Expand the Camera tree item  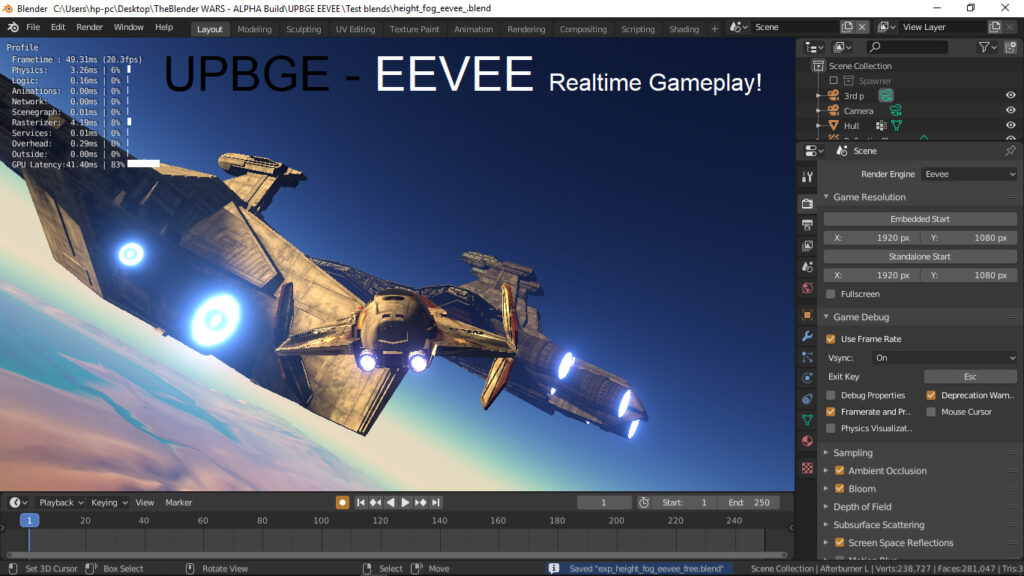(x=818, y=111)
